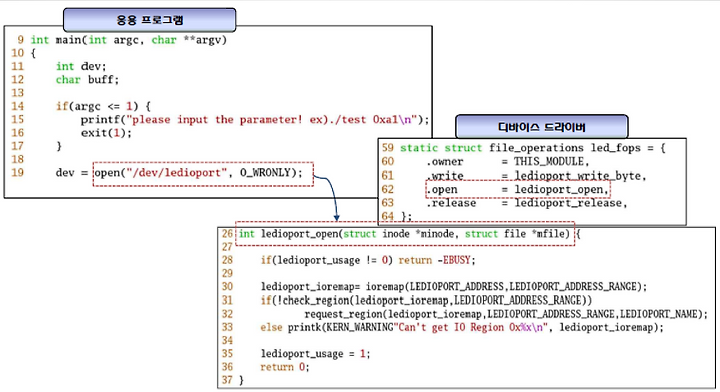
Task: Click line number 59 in driver struct
Action: pyautogui.click(x=388, y=148)
